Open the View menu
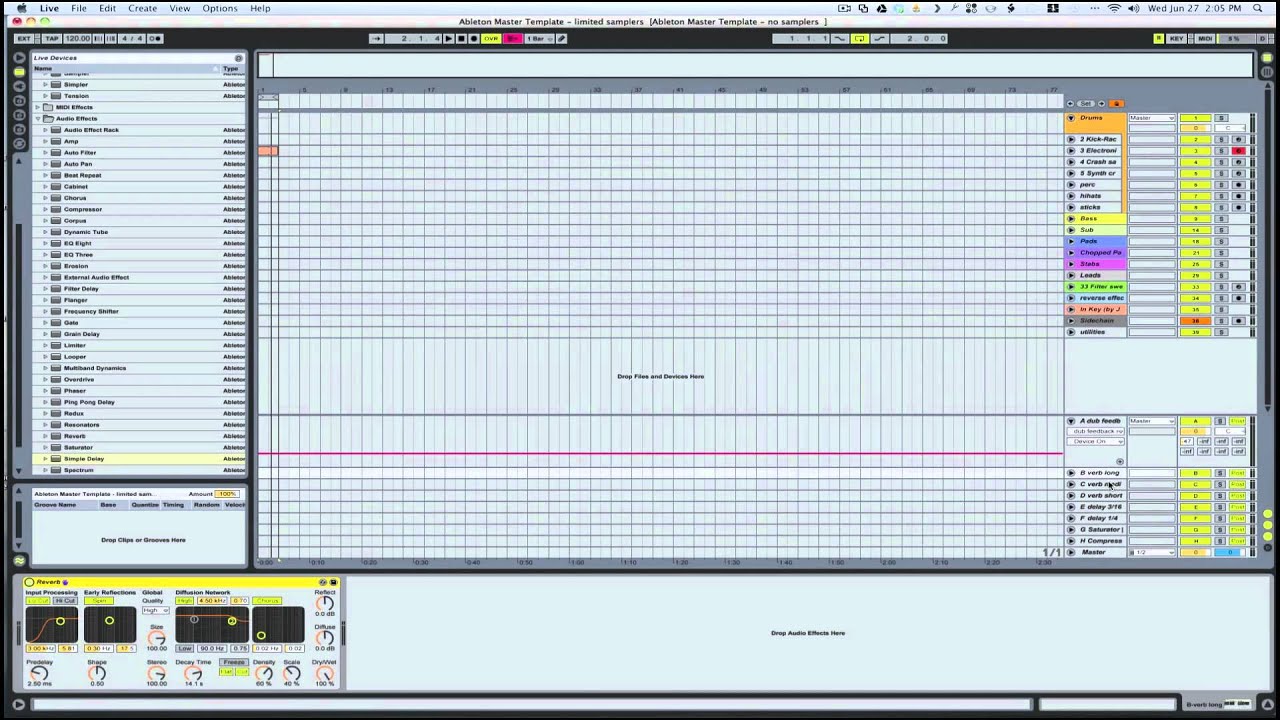Viewport: 1280px width, 720px height. (180, 8)
